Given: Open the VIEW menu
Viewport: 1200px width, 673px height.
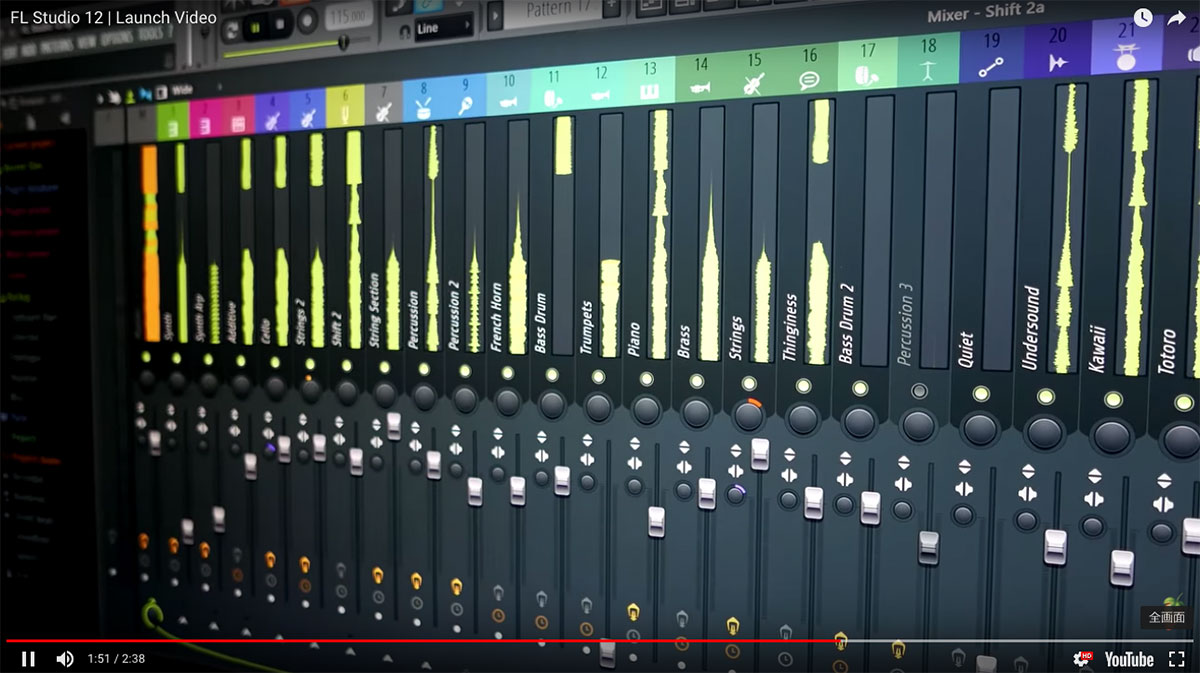Looking at the screenshot, I should (x=87, y=41).
